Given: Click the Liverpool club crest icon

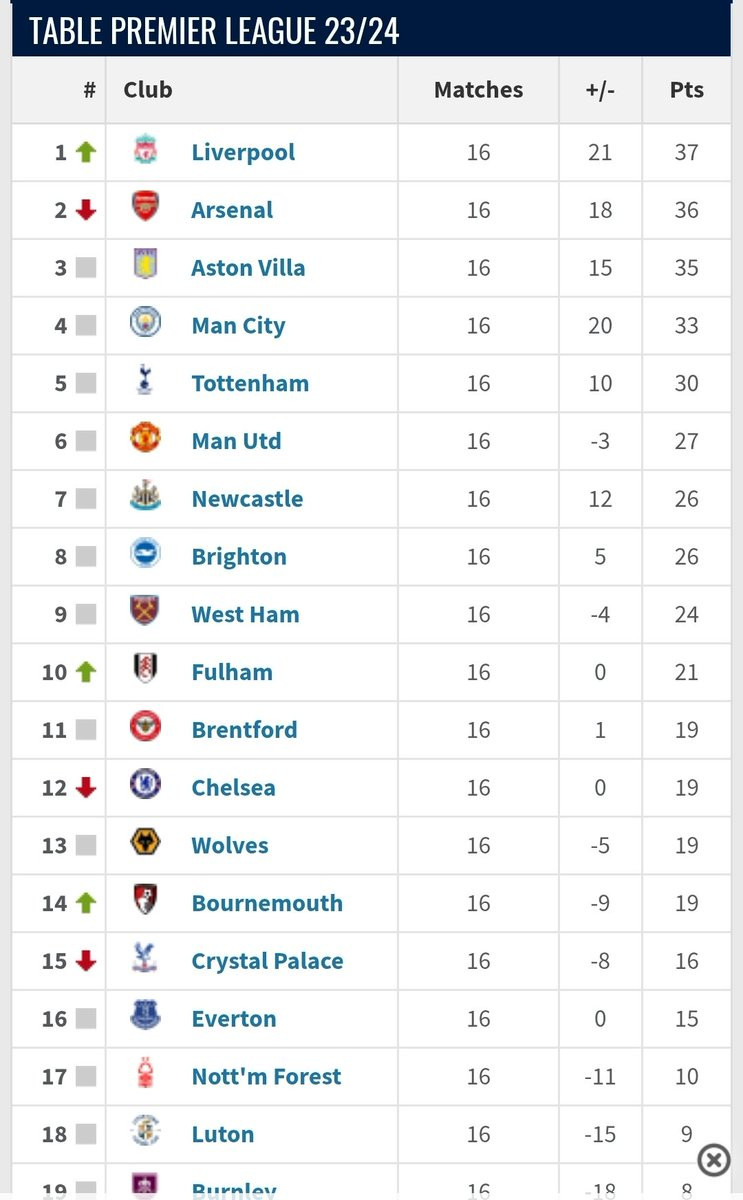Looking at the screenshot, I should [145, 151].
